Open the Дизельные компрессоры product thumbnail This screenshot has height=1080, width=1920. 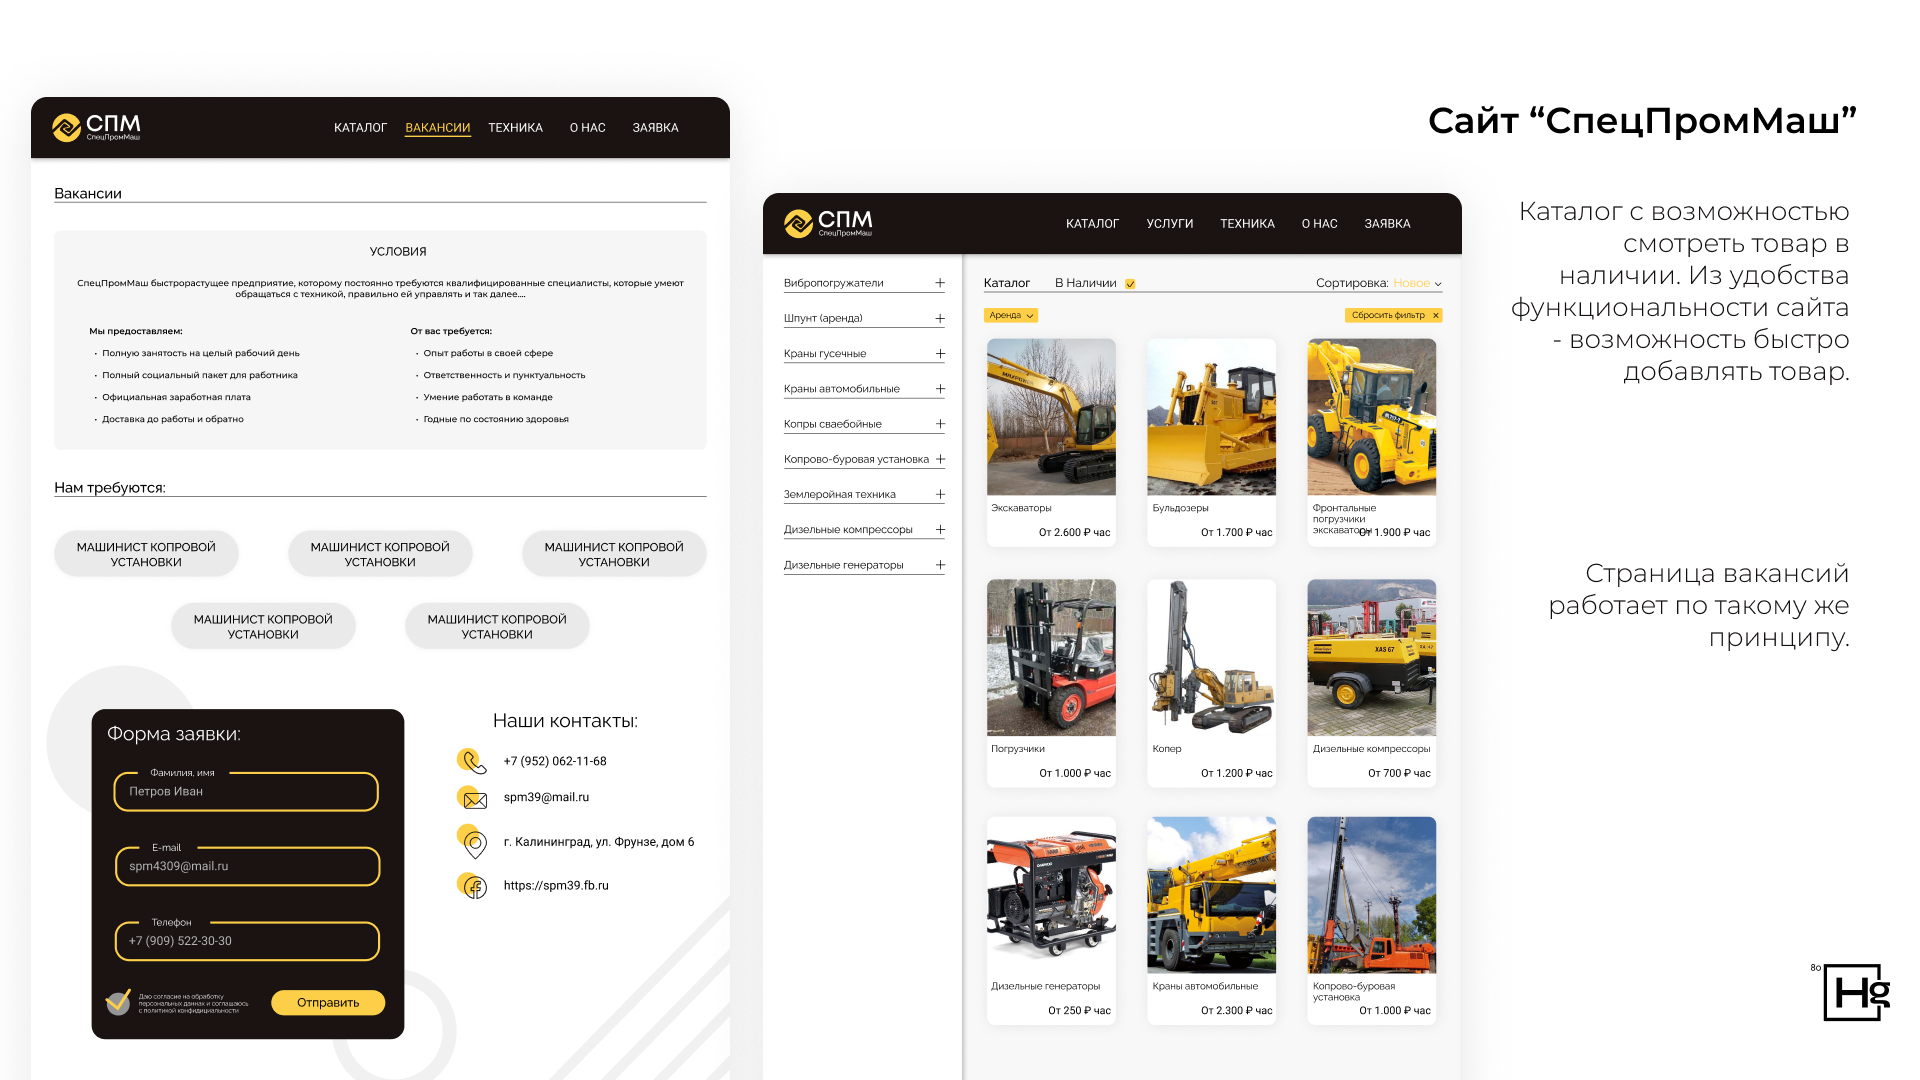click(1371, 658)
